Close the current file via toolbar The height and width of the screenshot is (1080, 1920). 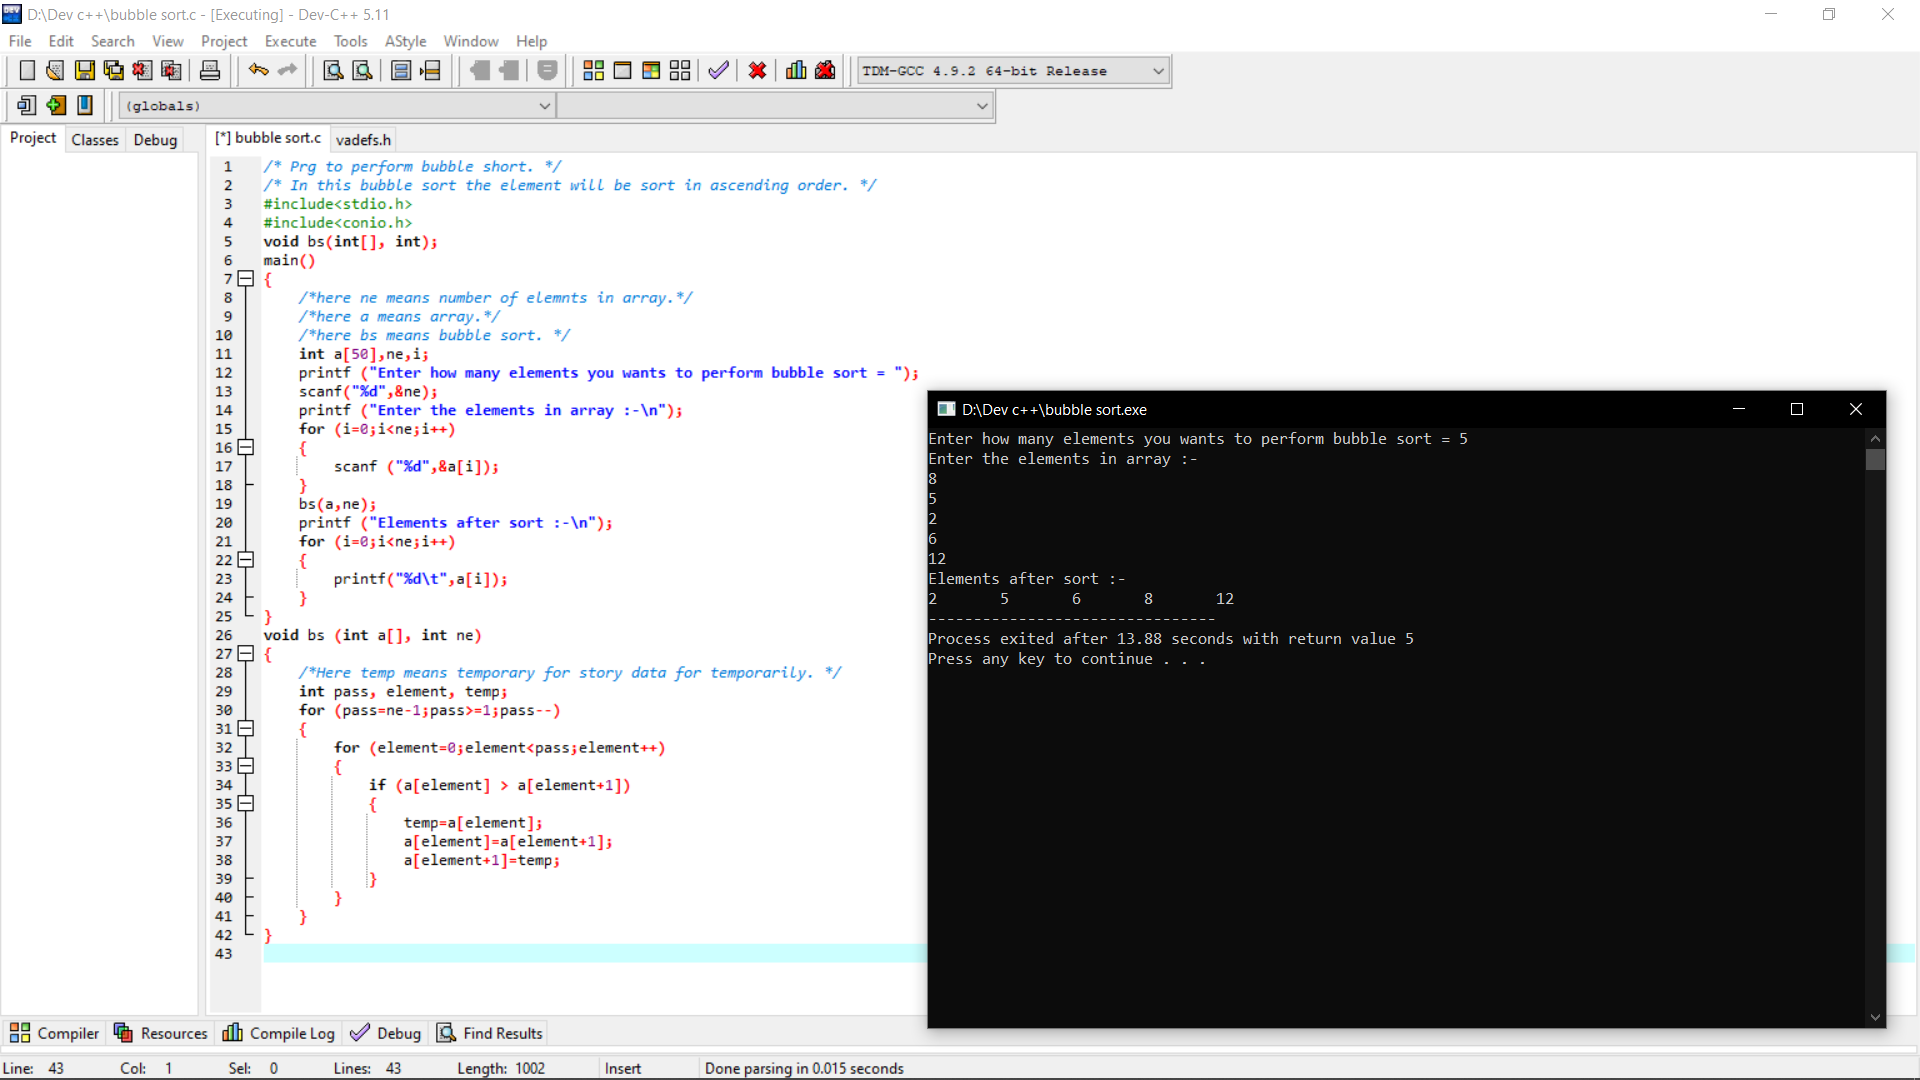(x=142, y=71)
